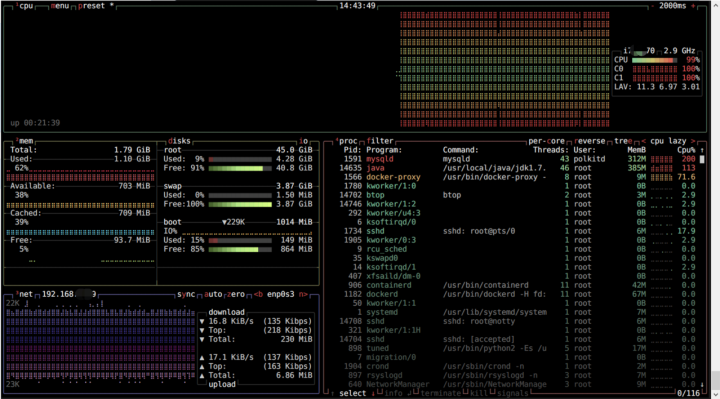Click the up arrow of the process list scrollbar

(x=702, y=150)
